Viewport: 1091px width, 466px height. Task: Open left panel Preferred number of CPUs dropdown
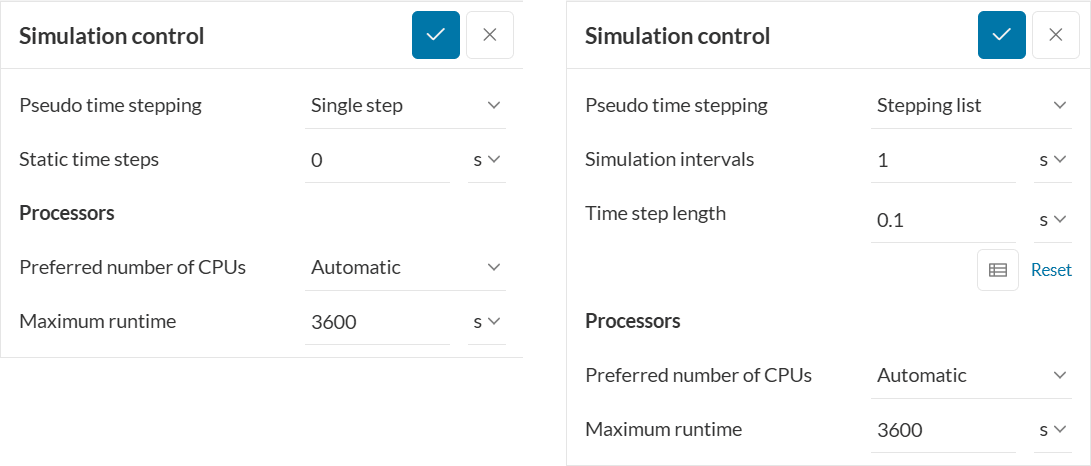pyautogui.click(x=405, y=267)
